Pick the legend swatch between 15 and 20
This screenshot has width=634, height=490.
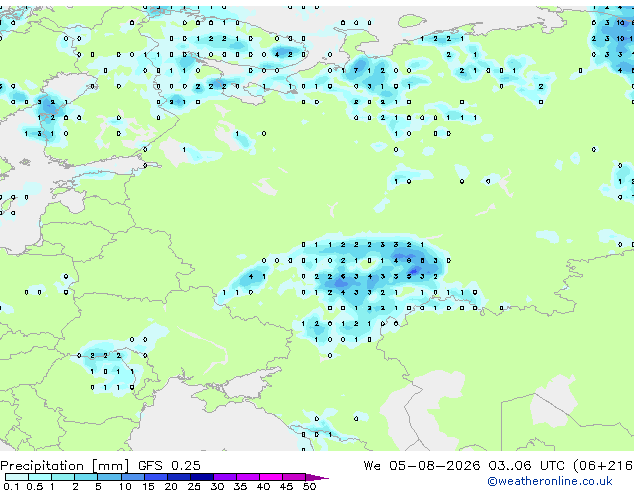tap(156, 477)
